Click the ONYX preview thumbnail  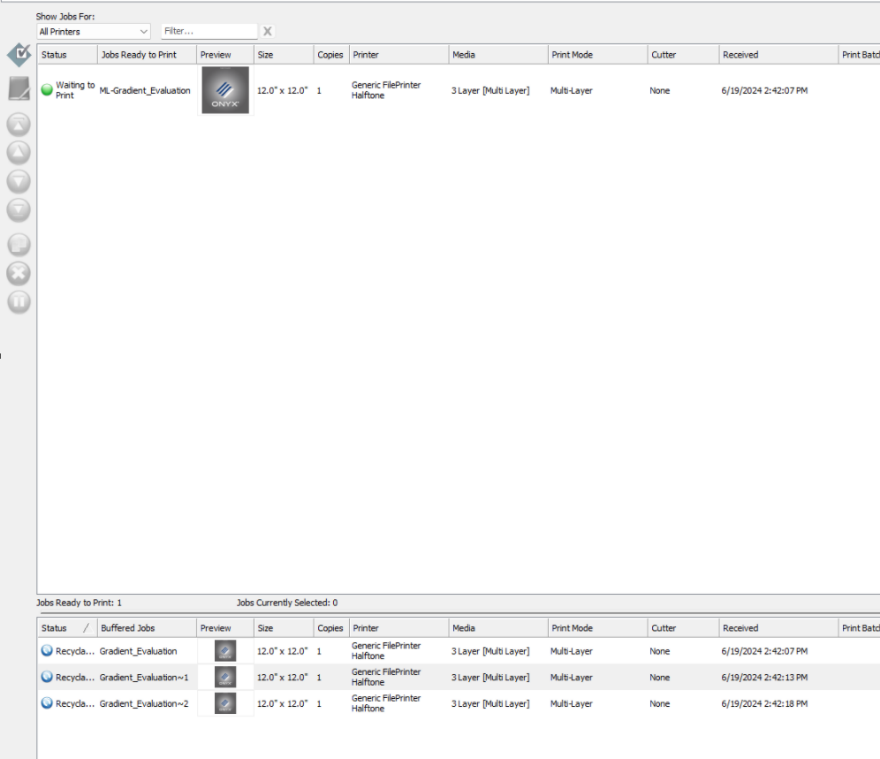coord(225,90)
